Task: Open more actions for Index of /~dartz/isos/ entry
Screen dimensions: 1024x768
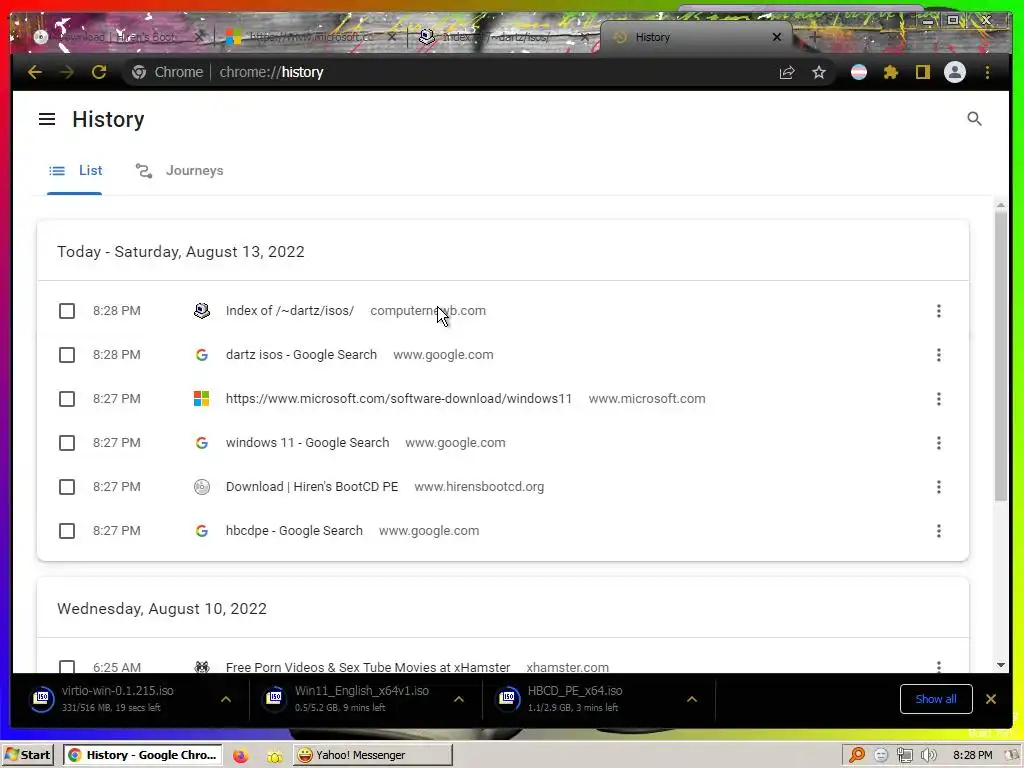Action: (x=938, y=311)
